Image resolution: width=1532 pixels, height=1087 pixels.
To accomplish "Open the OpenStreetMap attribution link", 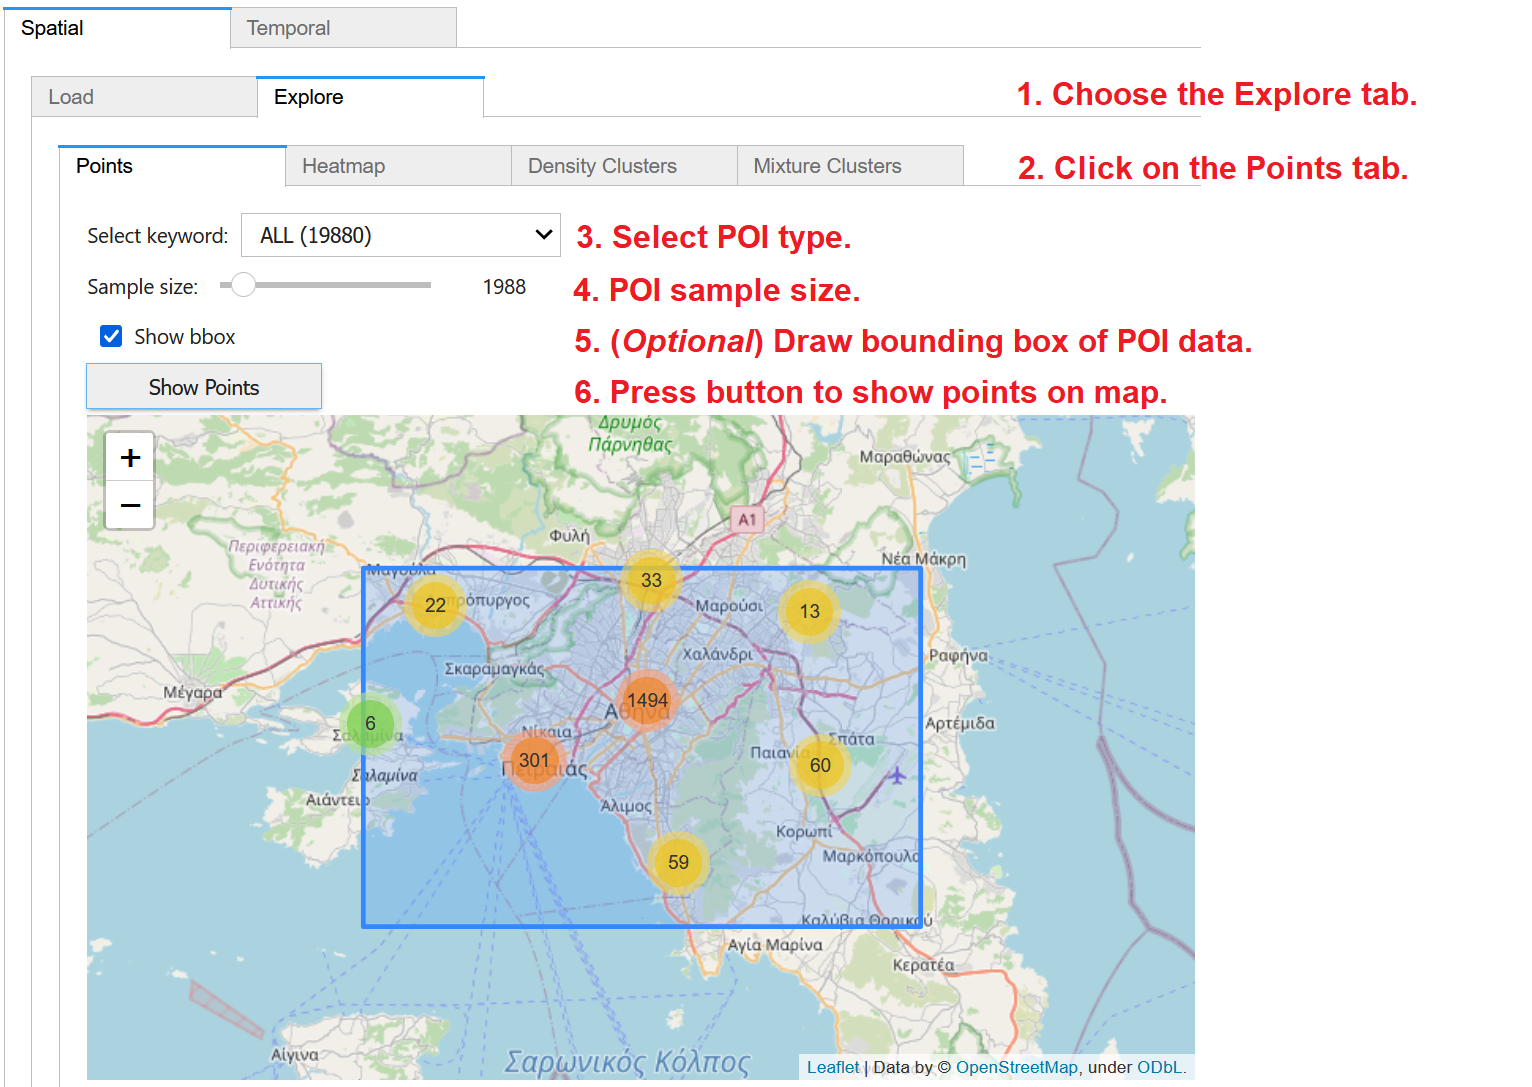I will tap(1016, 1067).
